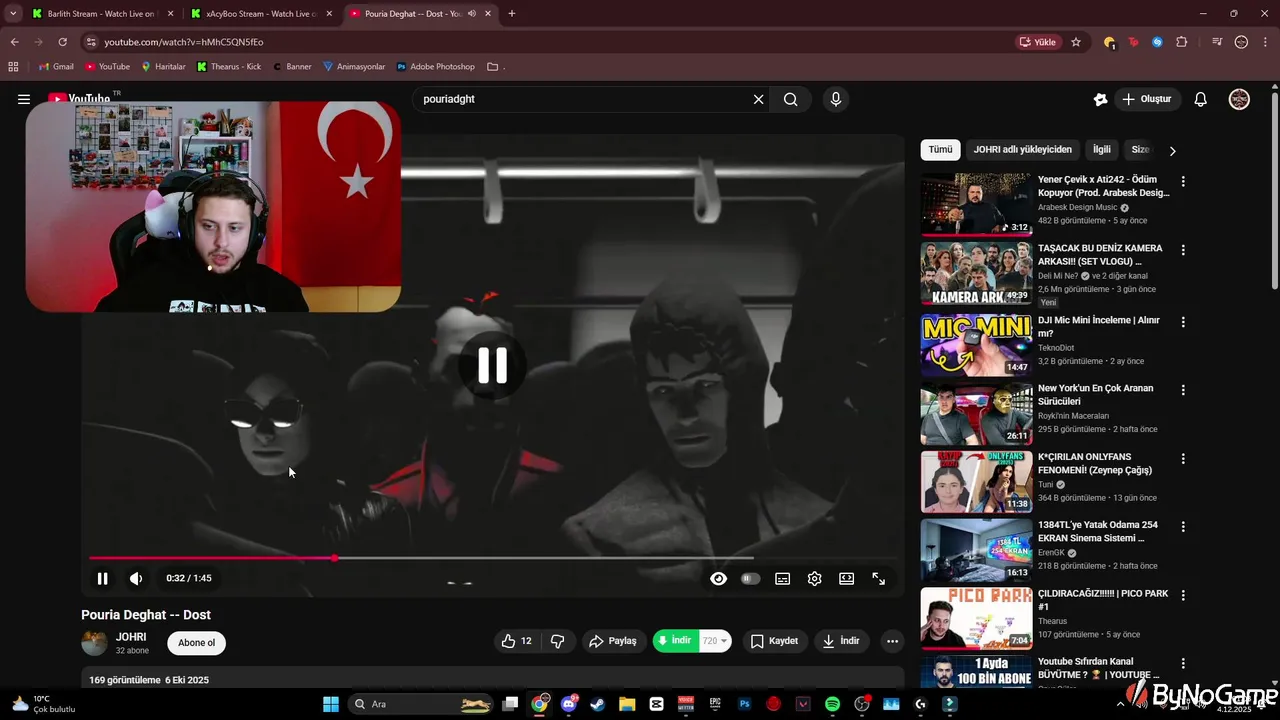Start voice search with the microphone icon
This screenshot has height=720, width=1280.
tap(836, 99)
